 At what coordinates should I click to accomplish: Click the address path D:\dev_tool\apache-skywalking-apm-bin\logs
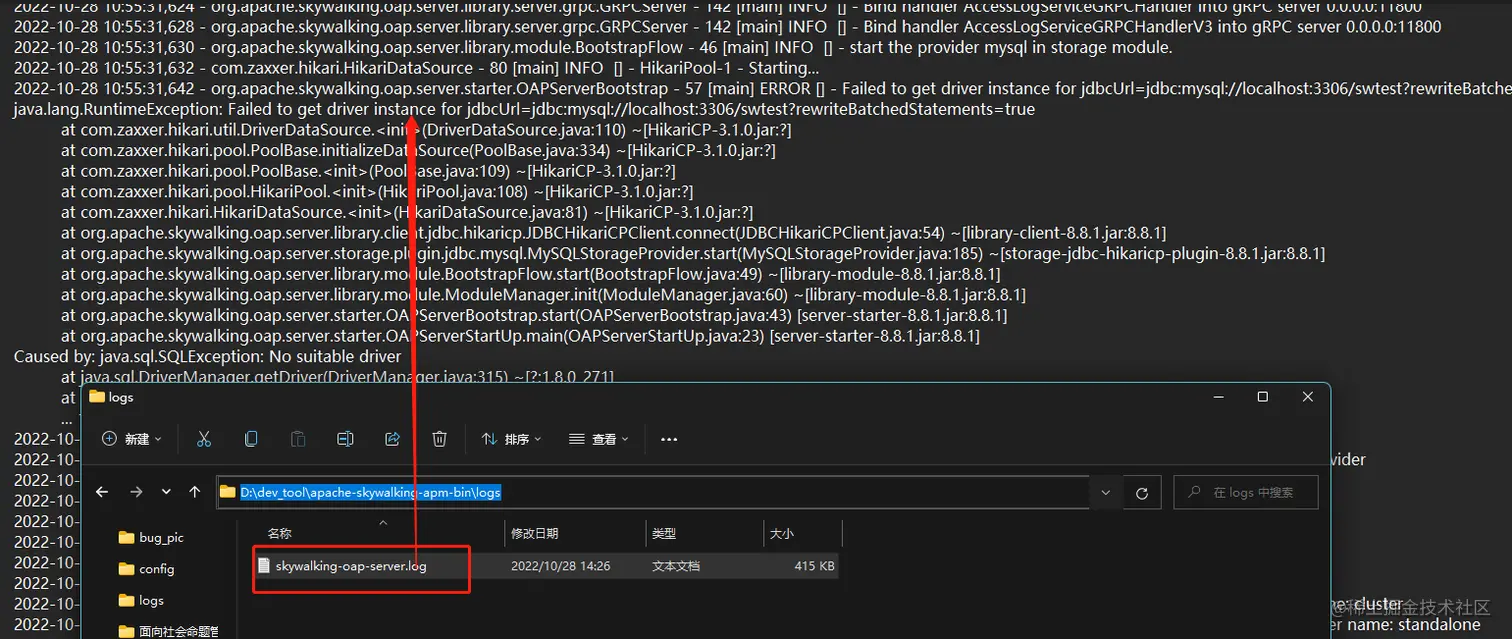[x=371, y=492]
